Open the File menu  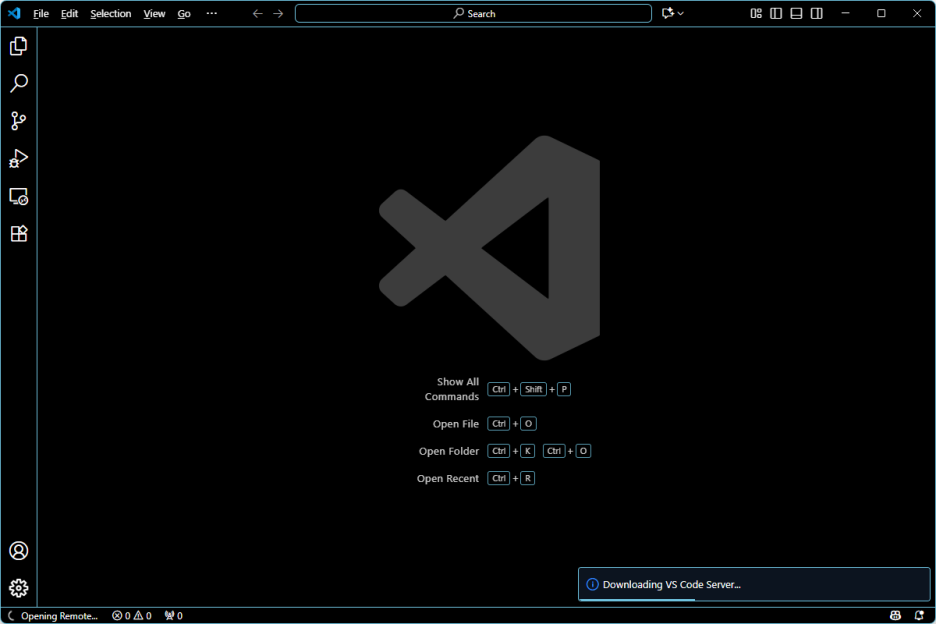[x=41, y=13]
